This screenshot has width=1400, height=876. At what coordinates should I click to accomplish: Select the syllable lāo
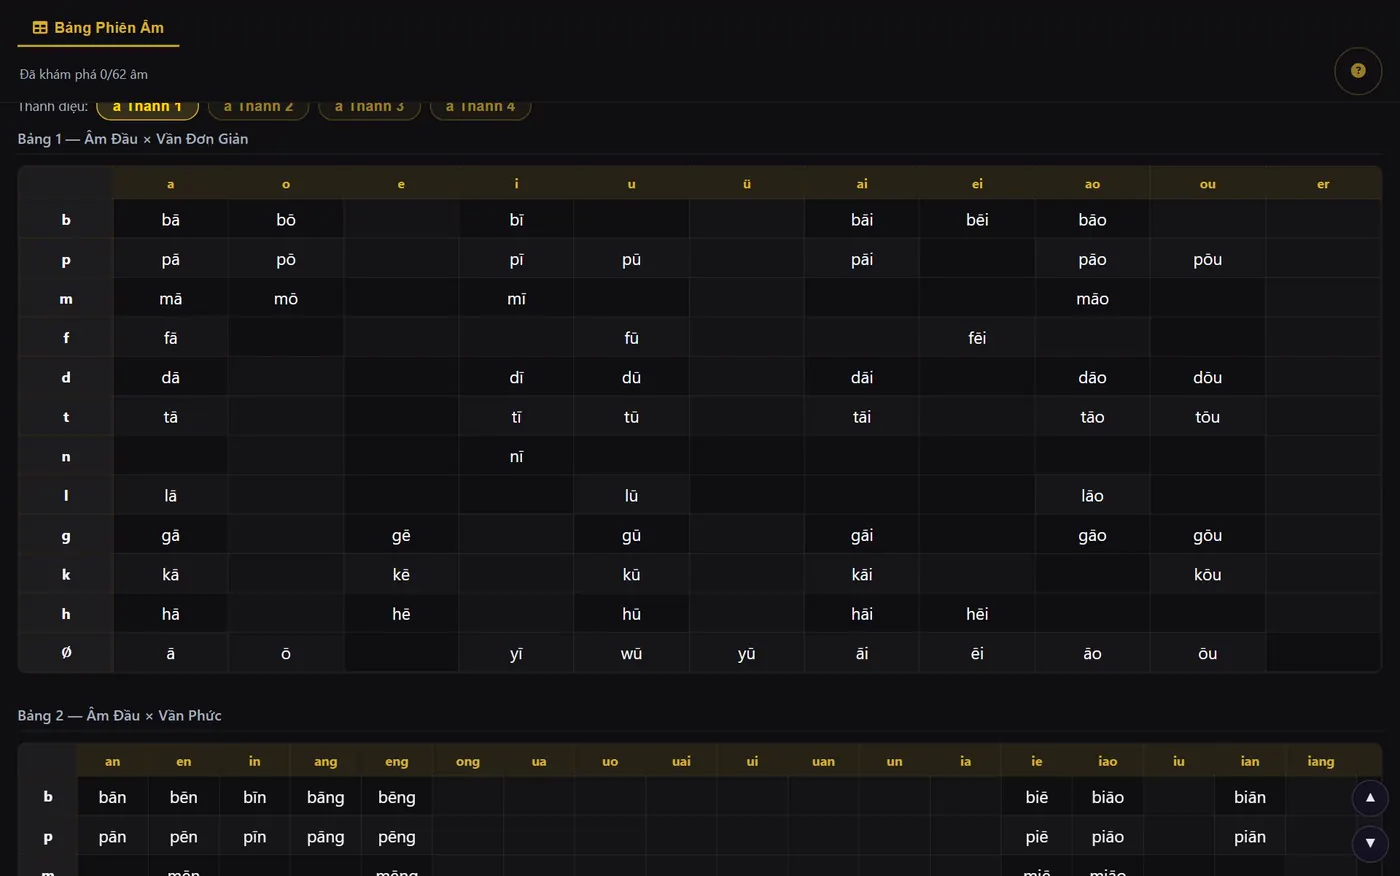point(1092,496)
